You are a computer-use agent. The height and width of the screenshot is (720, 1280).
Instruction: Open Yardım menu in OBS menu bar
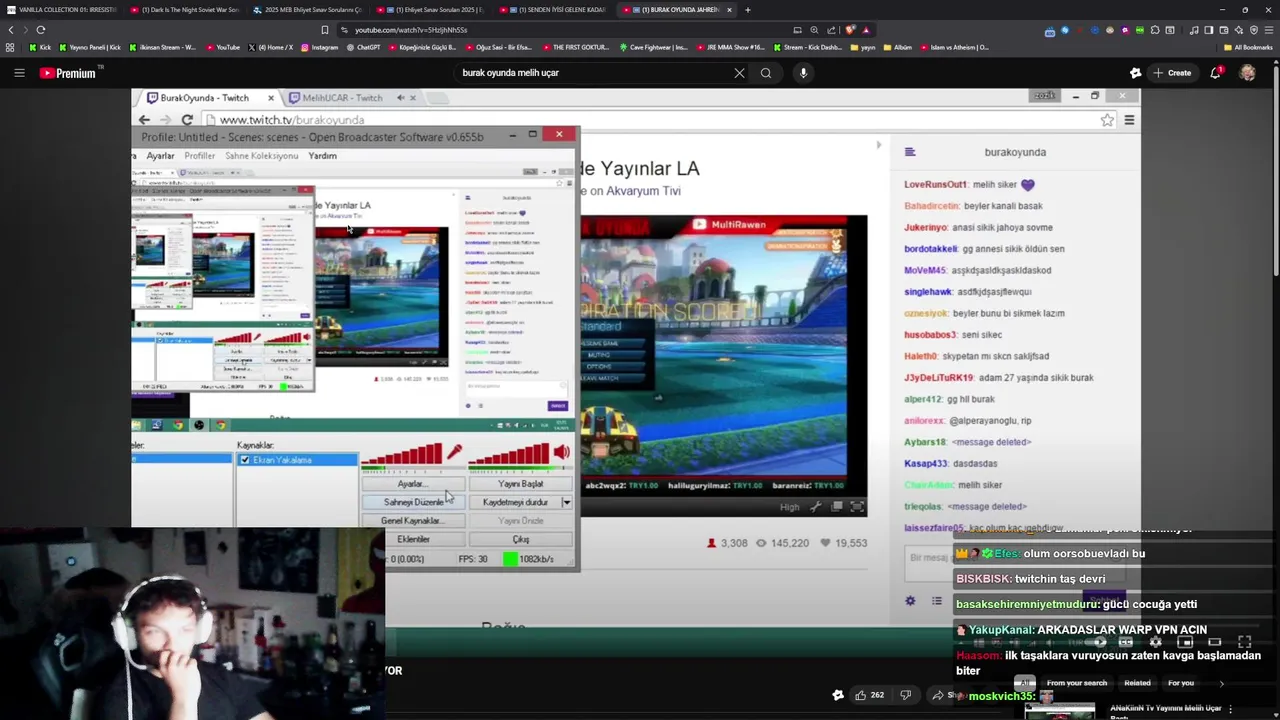click(322, 156)
